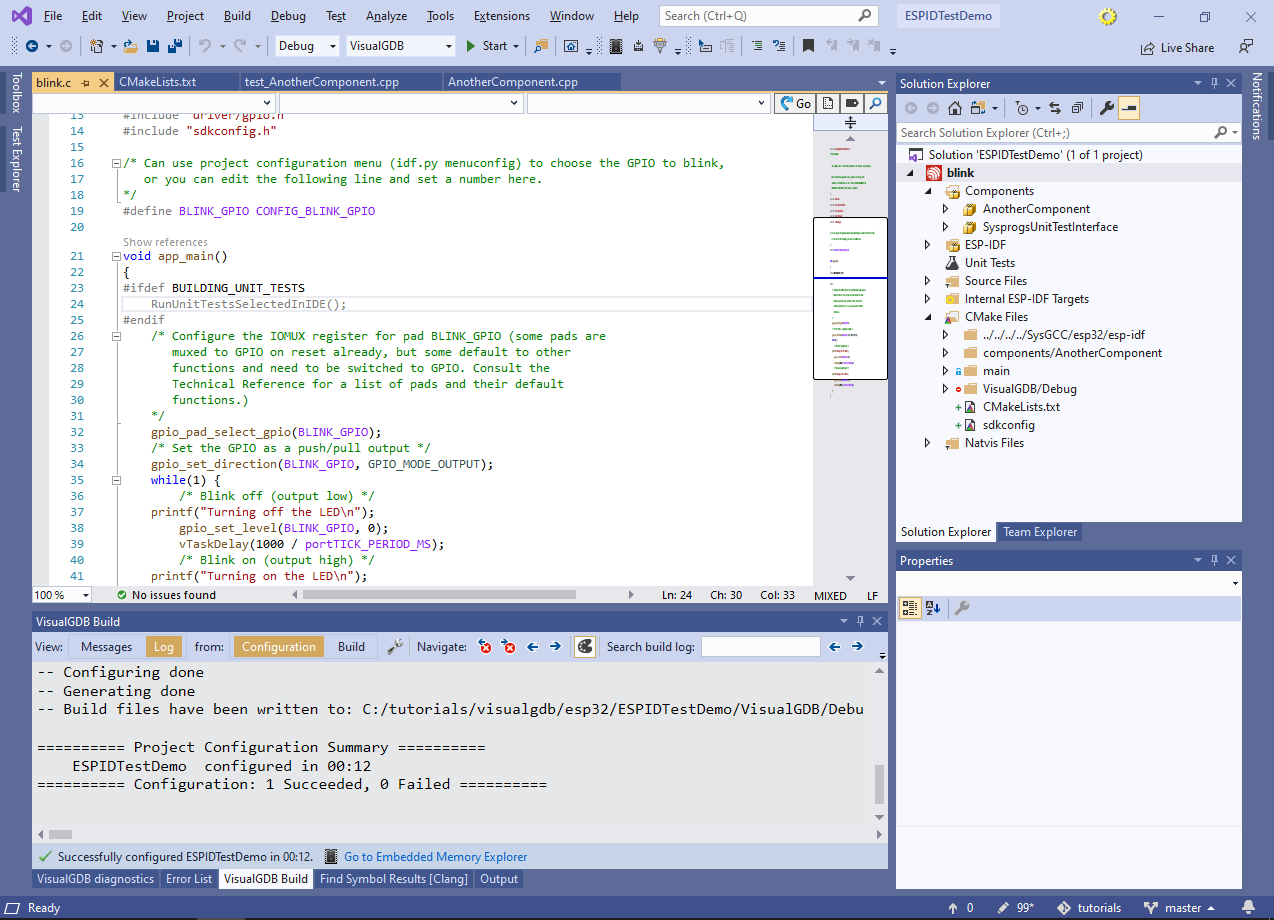Sort properties alphabetically icon
This screenshot has height=920, width=1274.
(933, 607)
